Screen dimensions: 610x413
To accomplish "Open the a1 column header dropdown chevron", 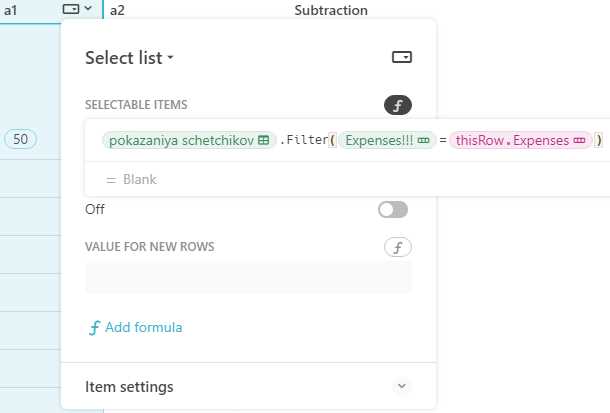I will click(88, 8).
